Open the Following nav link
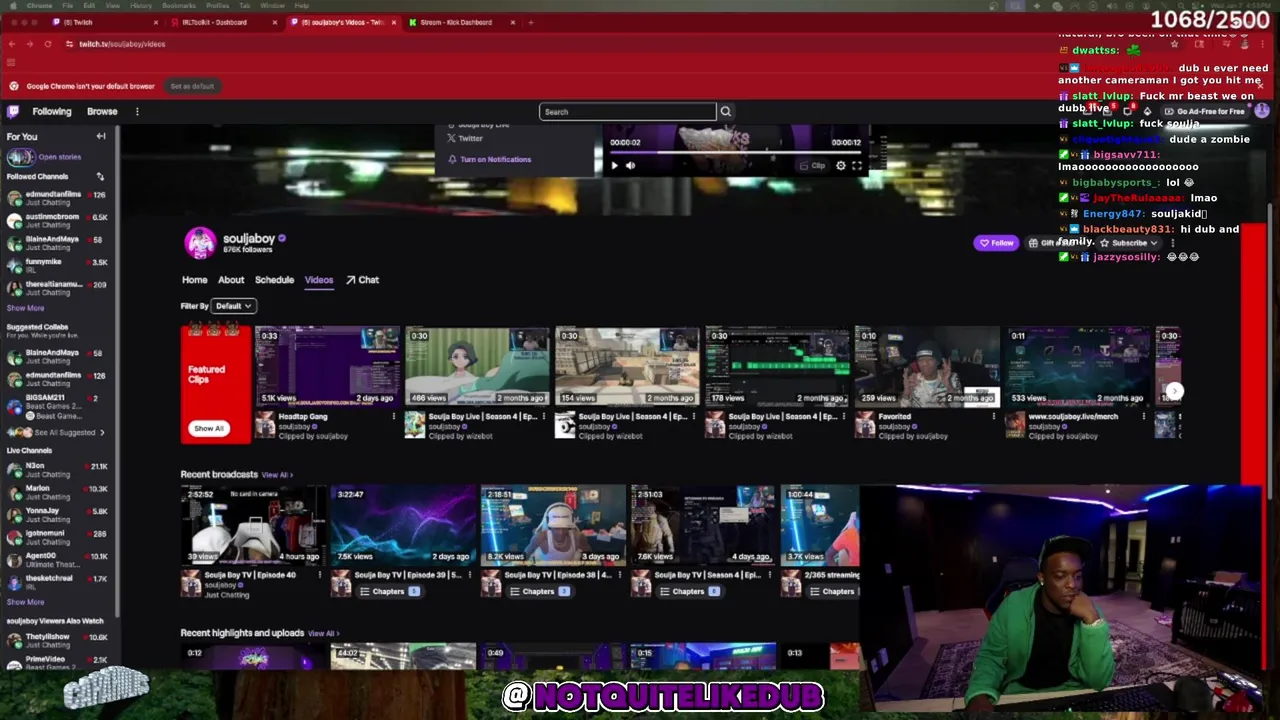This screenshot has width=1280, height=720. [x=52, y=112]
